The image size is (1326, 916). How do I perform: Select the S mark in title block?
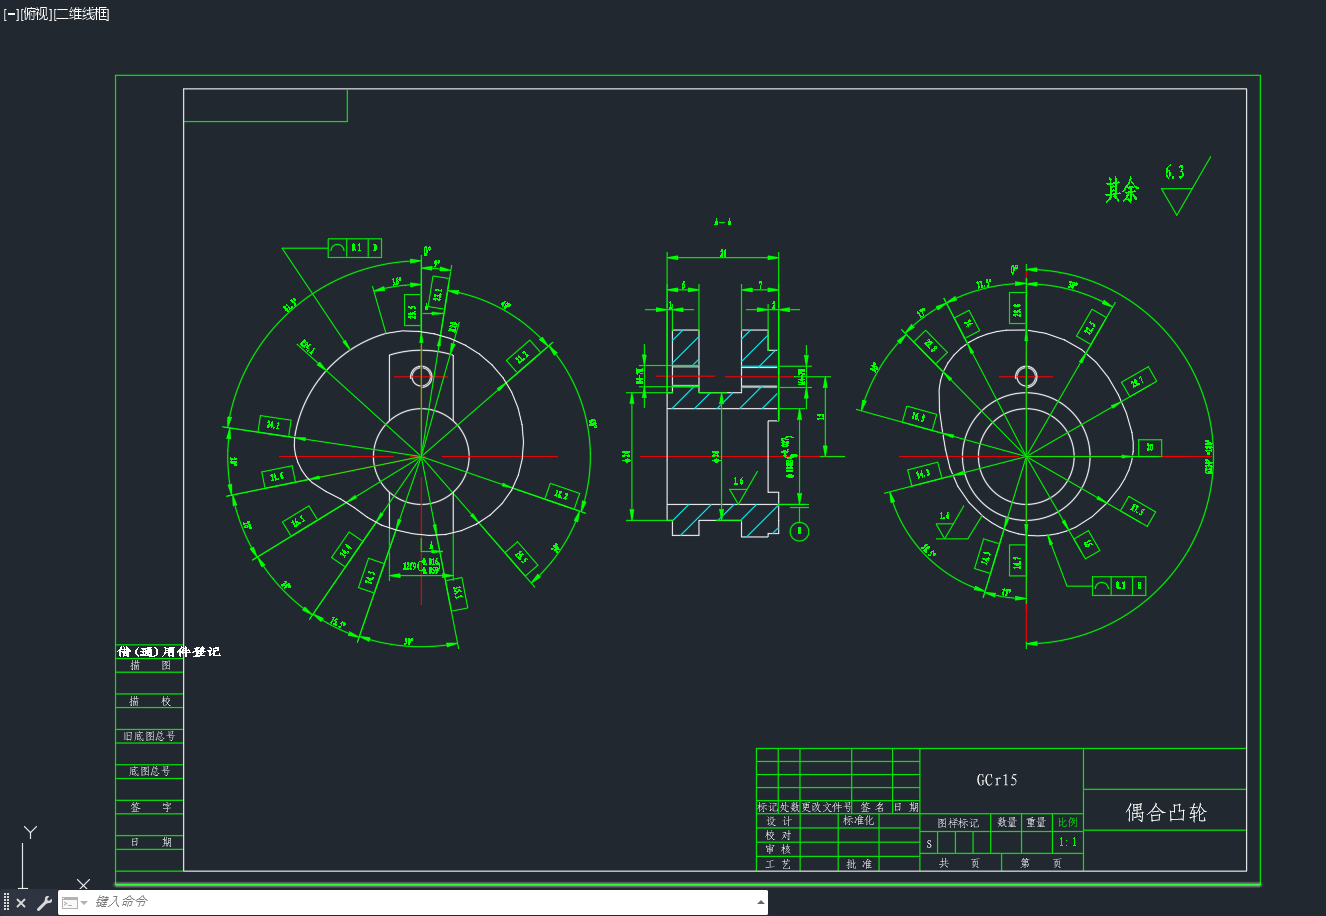pyautogui.click(x=929, y=844)
